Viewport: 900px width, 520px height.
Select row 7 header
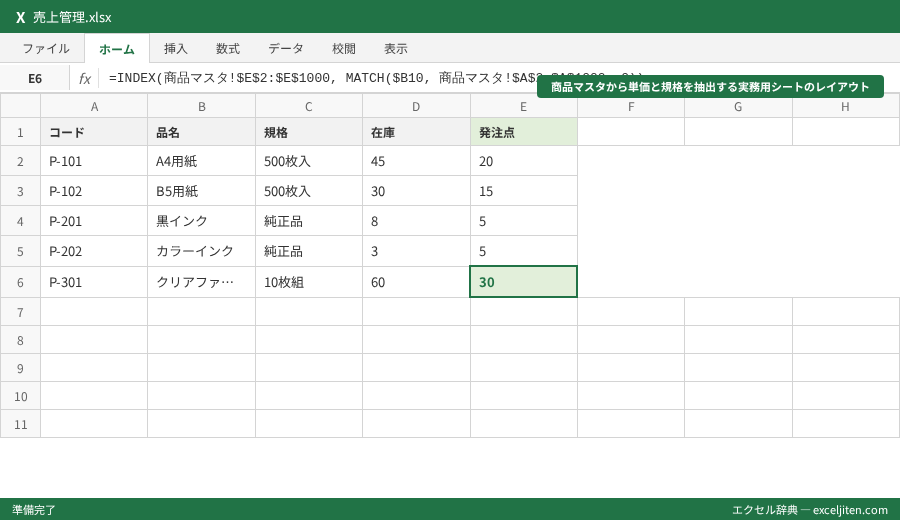20,312
